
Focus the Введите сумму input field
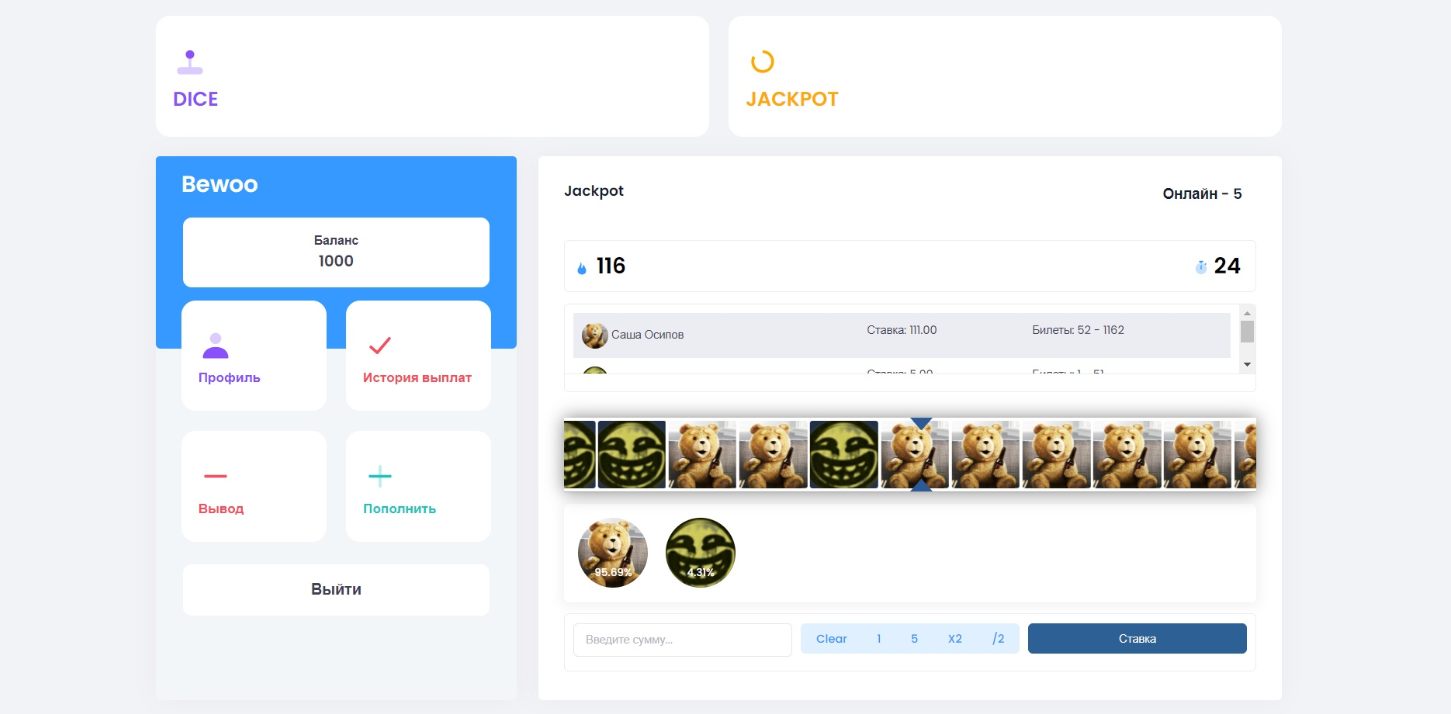pyautogui.click(x=682, y=640)
